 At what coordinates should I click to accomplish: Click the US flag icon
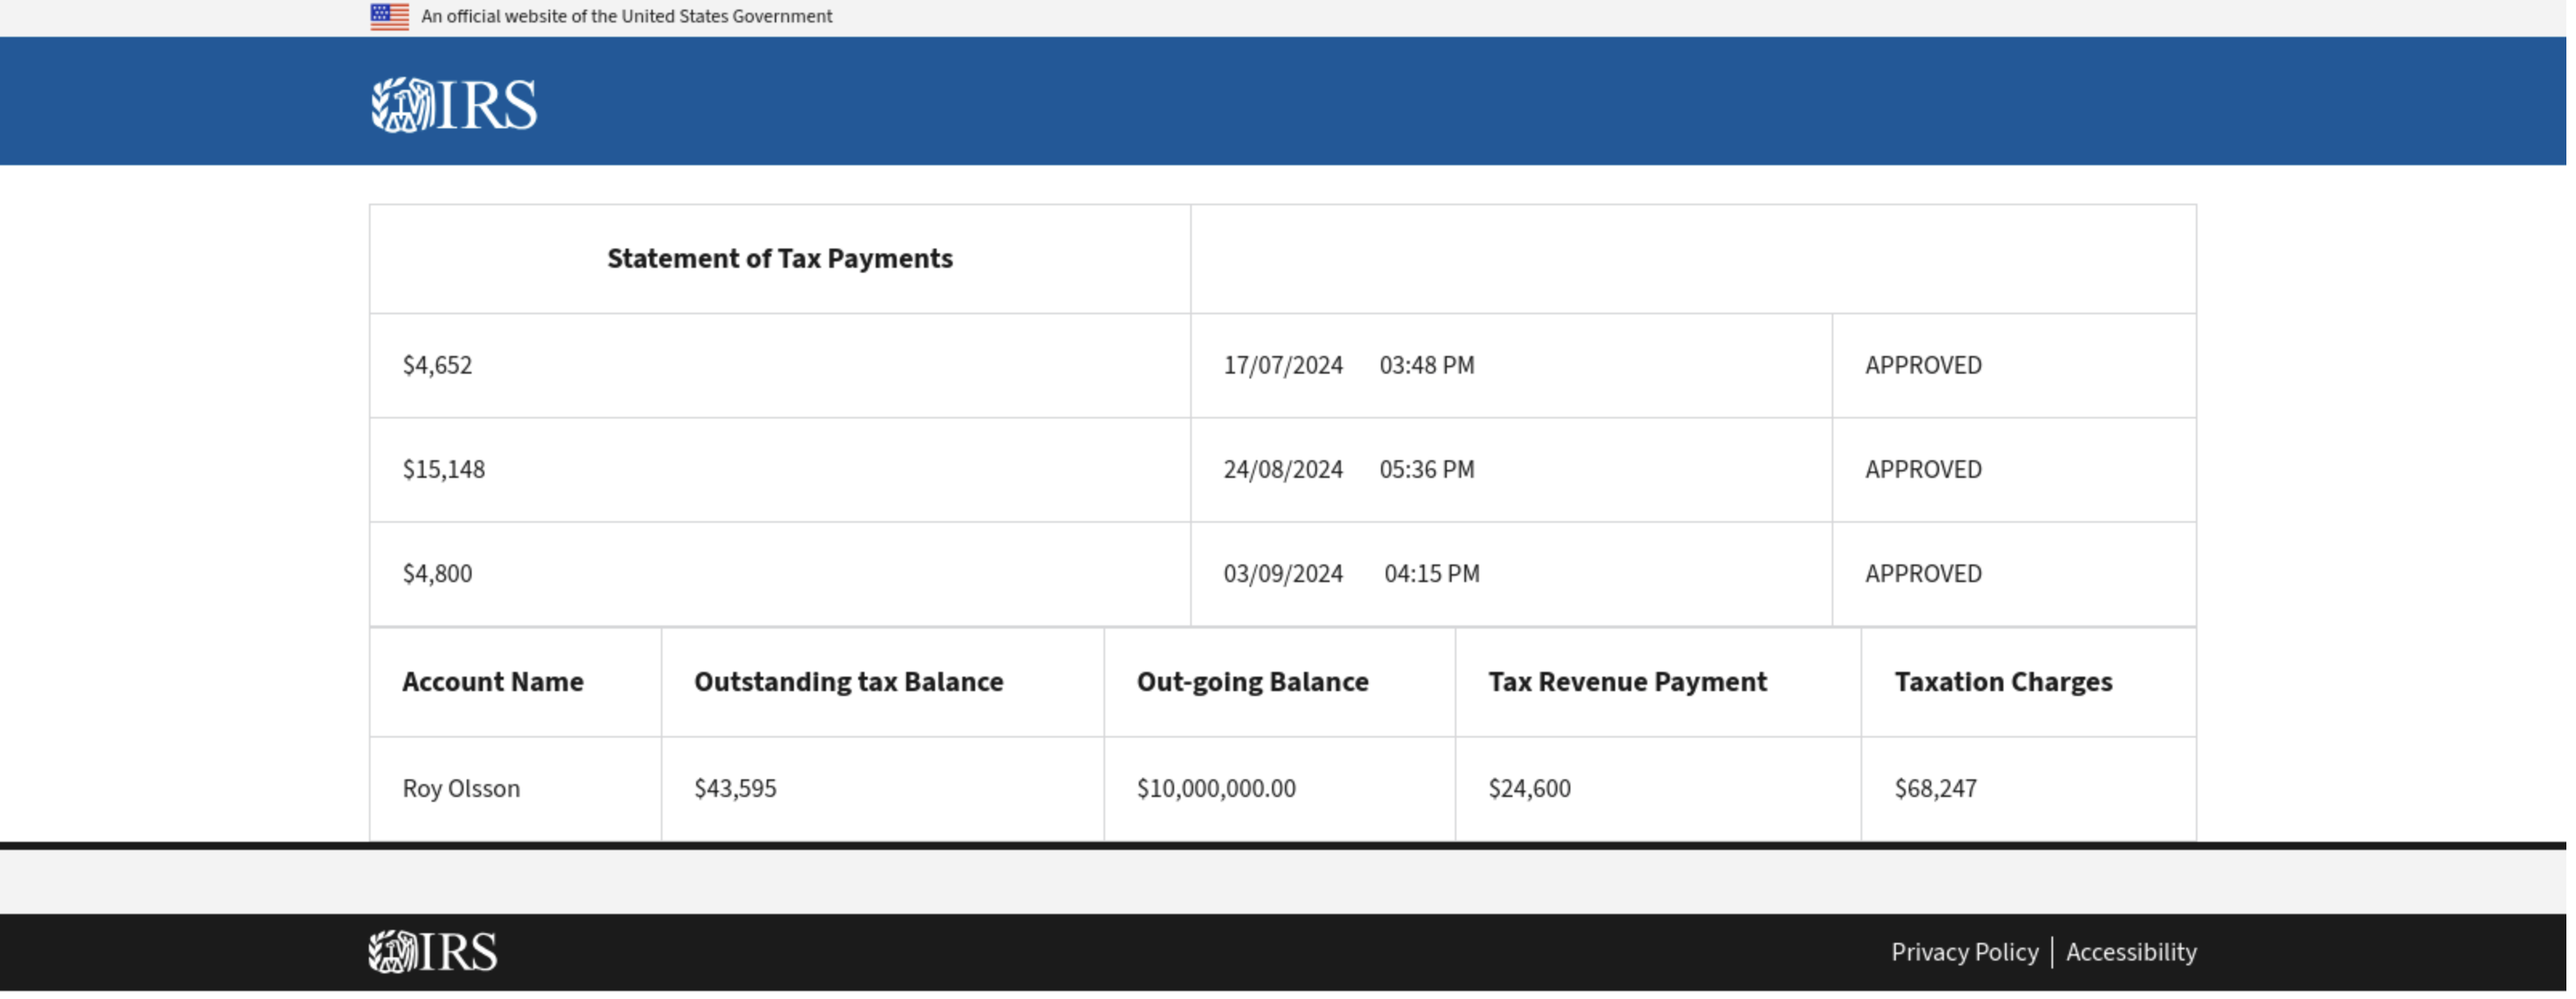coord(390,17)
